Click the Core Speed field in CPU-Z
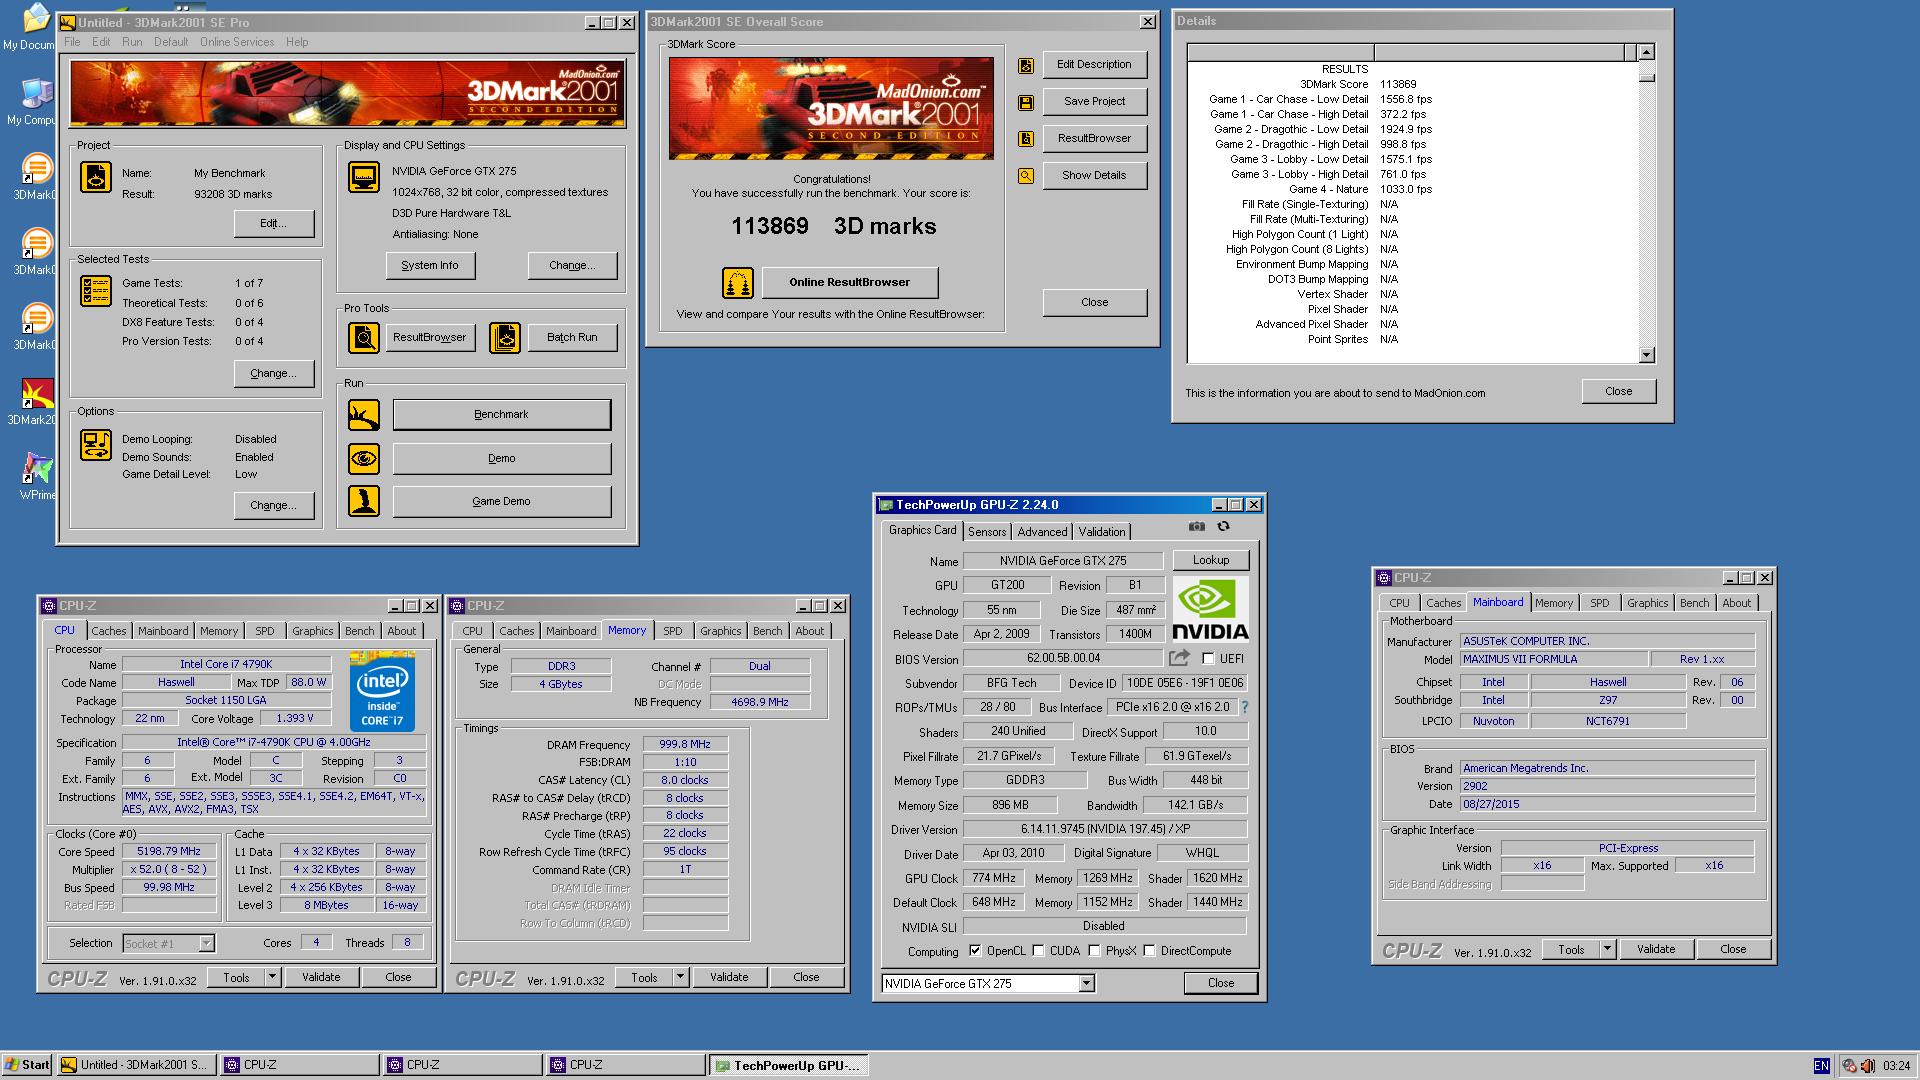 coord(169,852)
